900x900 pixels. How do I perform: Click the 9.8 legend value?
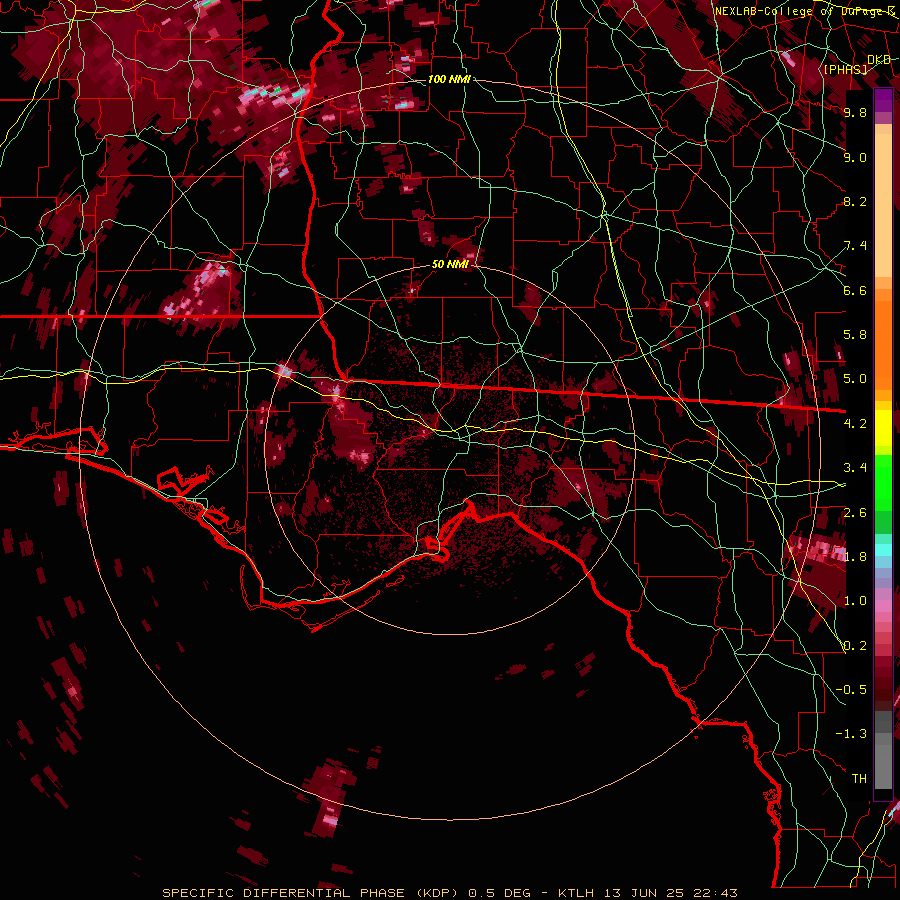[855, 113]
